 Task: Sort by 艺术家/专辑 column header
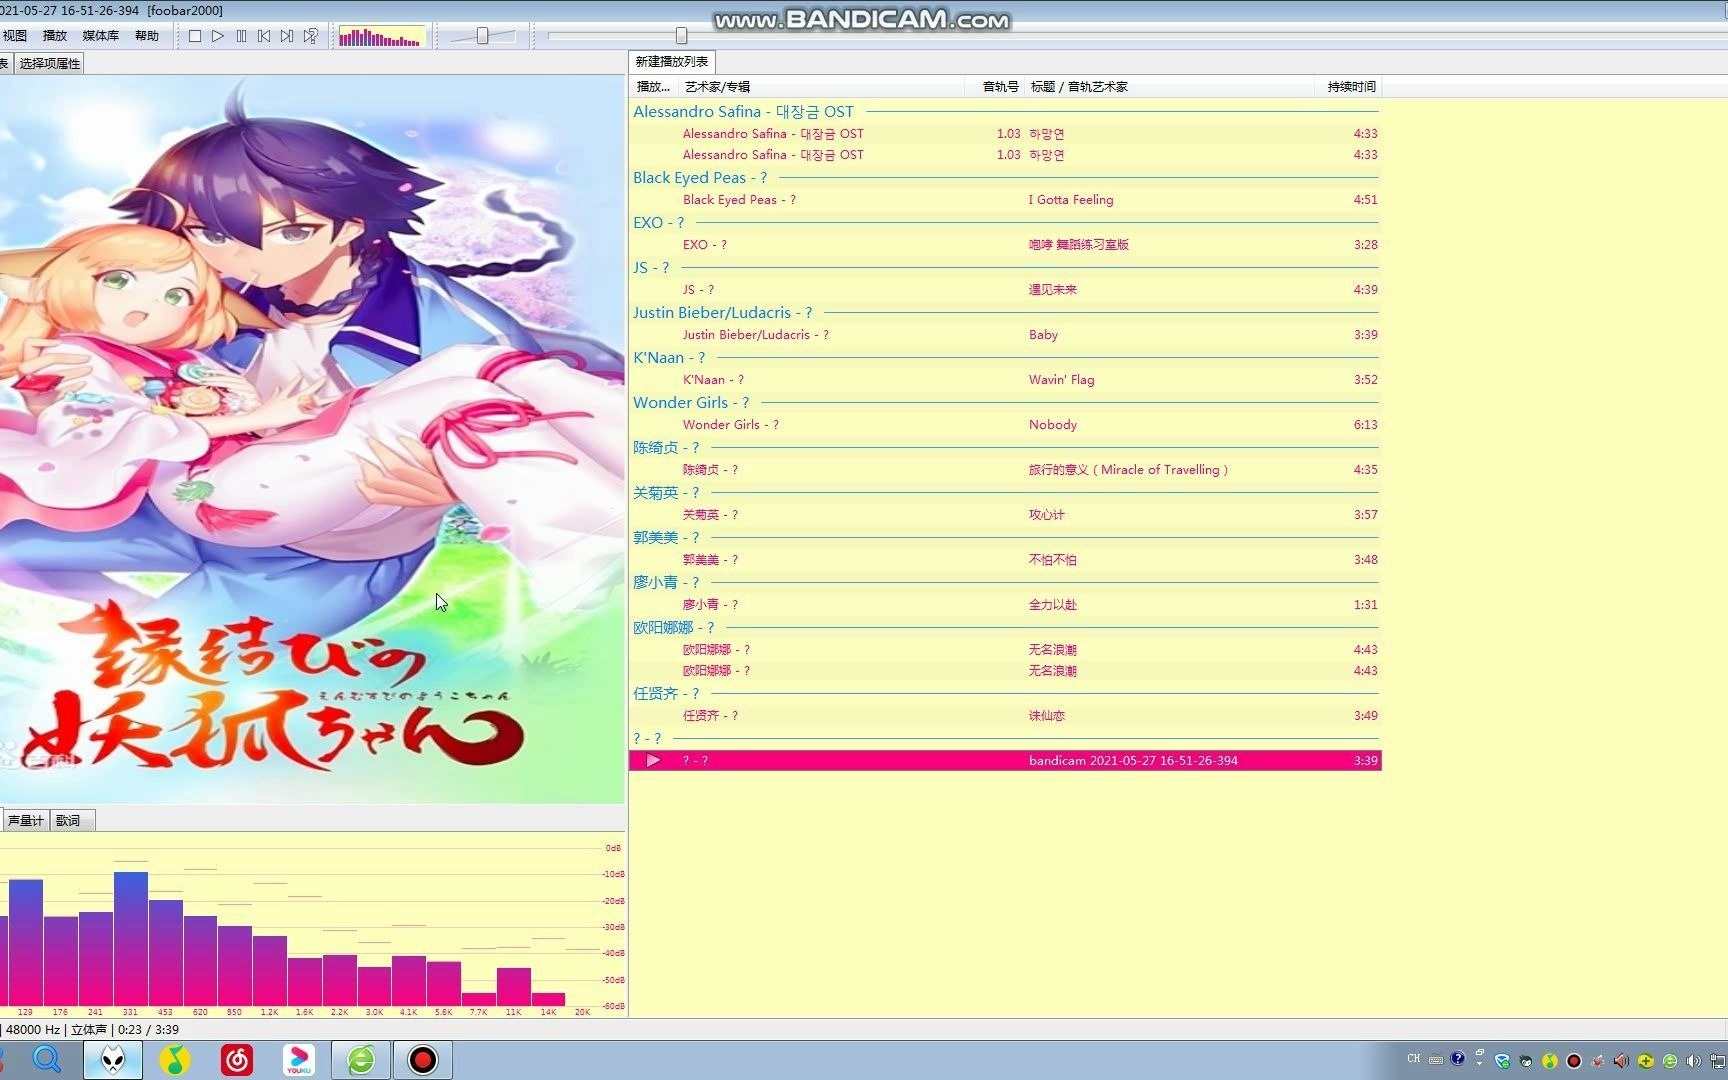pyautogui.click(x=820, y=87)
